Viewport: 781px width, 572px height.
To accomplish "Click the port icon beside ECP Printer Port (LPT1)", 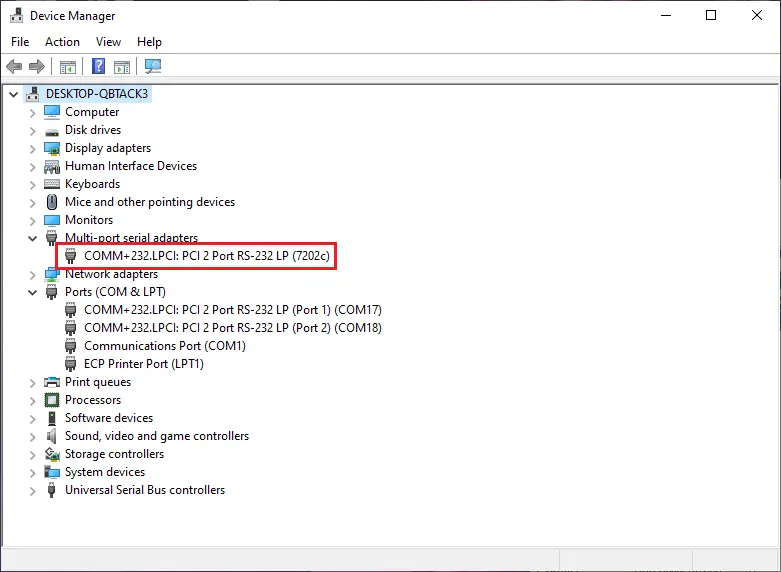I will 71,364.
